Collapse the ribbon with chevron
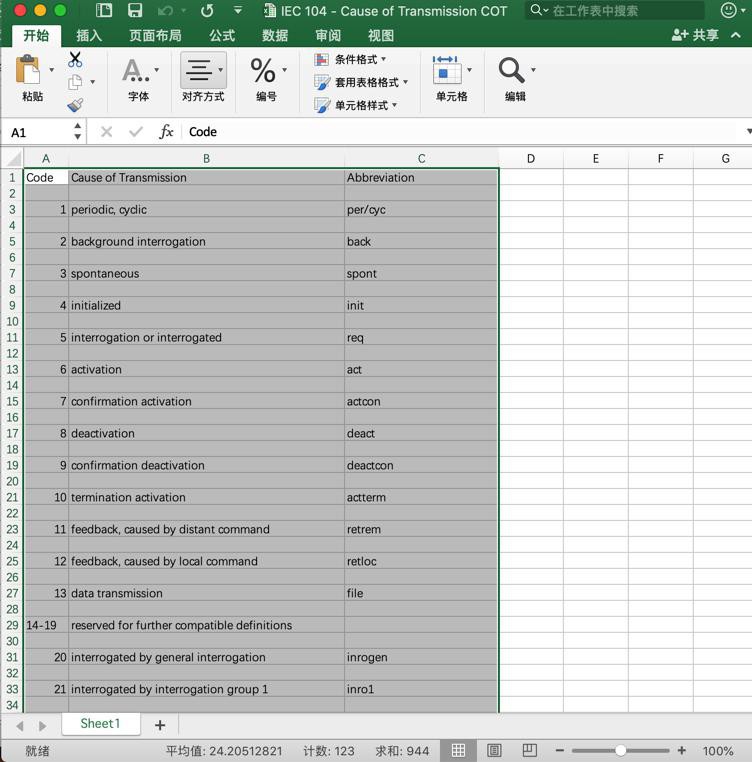Image resolution: width=752 pixels, height=762 pixels. [735, 35]
